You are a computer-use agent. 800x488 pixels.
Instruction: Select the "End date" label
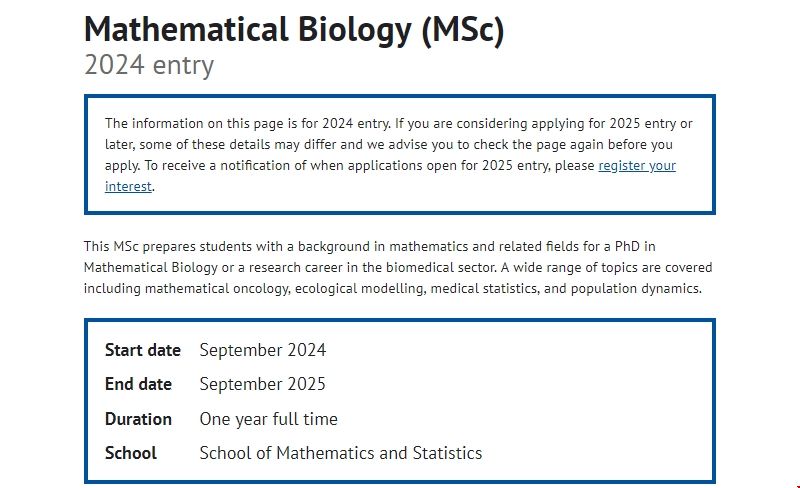tap(138, 384)
